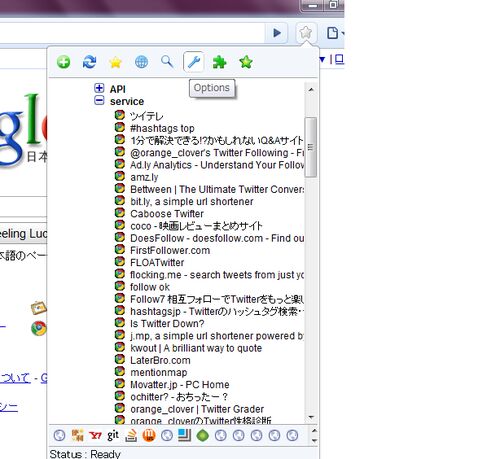Open the 'Bettween | The Ultimate Twitter' bookmark
This screenshot has height=459, width=500.
coord(217,189)
